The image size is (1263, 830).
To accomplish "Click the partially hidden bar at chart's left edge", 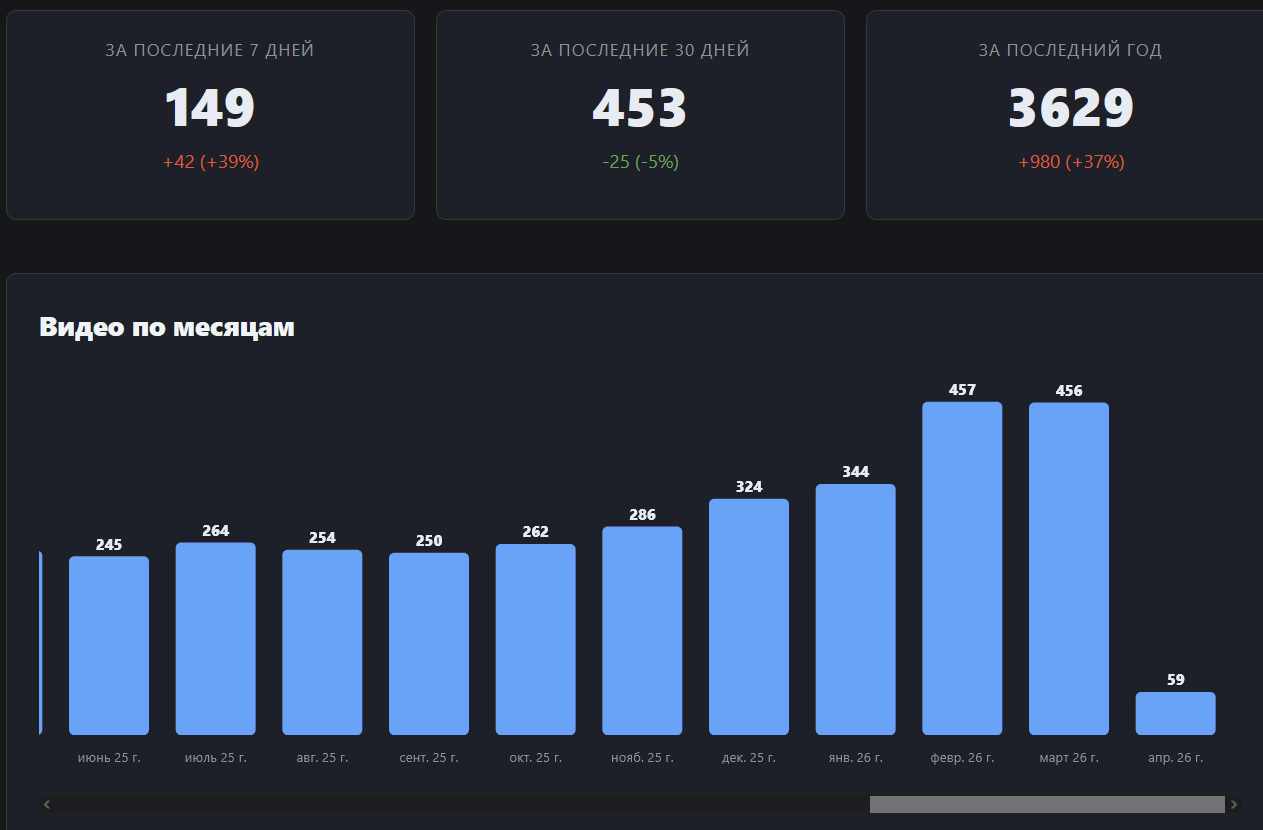I will (x=40, y=642).
